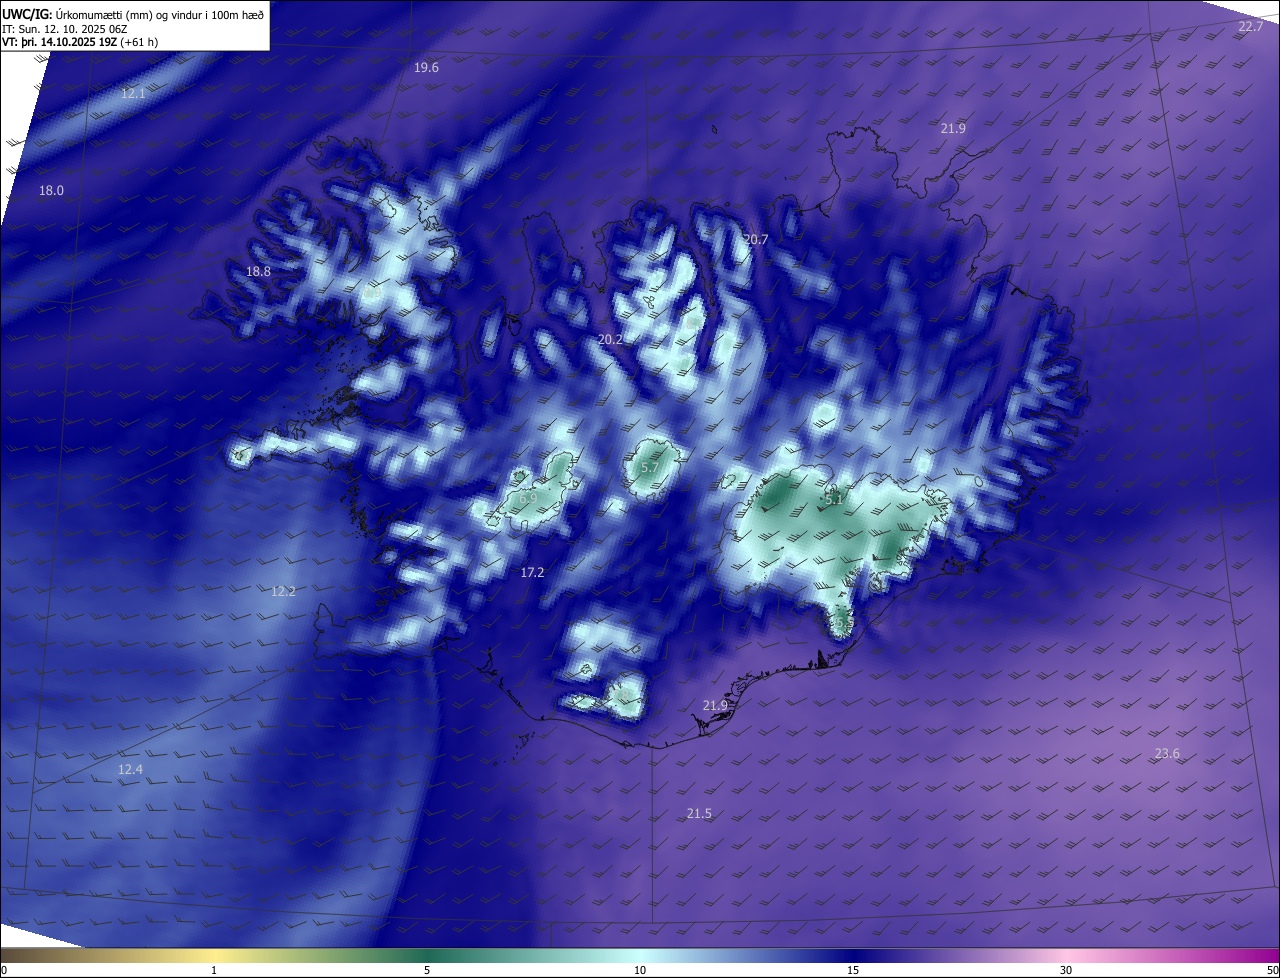Click the 23.6 value label
The width and height of the screenshot is (1280, 978).
(1167, 754)
